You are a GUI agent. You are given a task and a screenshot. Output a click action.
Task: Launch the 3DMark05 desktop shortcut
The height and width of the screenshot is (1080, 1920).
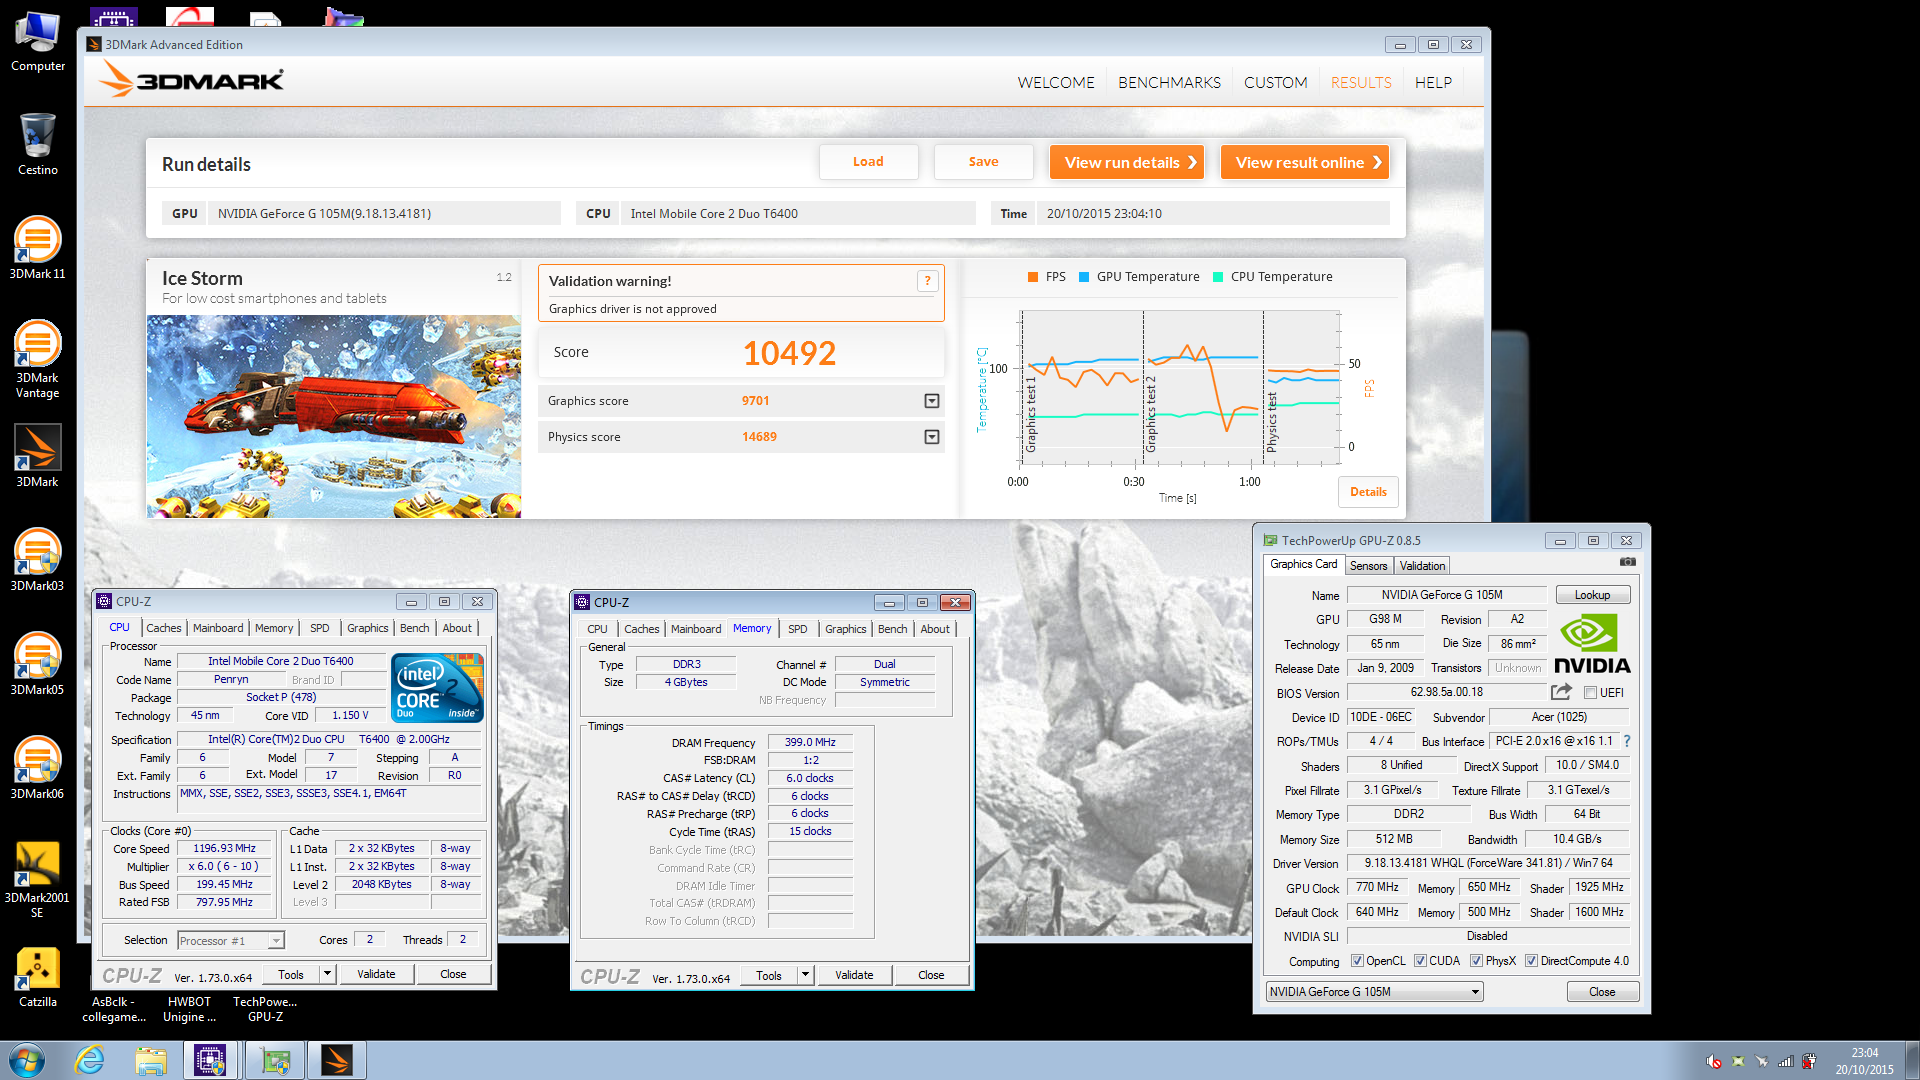point(38,664)
